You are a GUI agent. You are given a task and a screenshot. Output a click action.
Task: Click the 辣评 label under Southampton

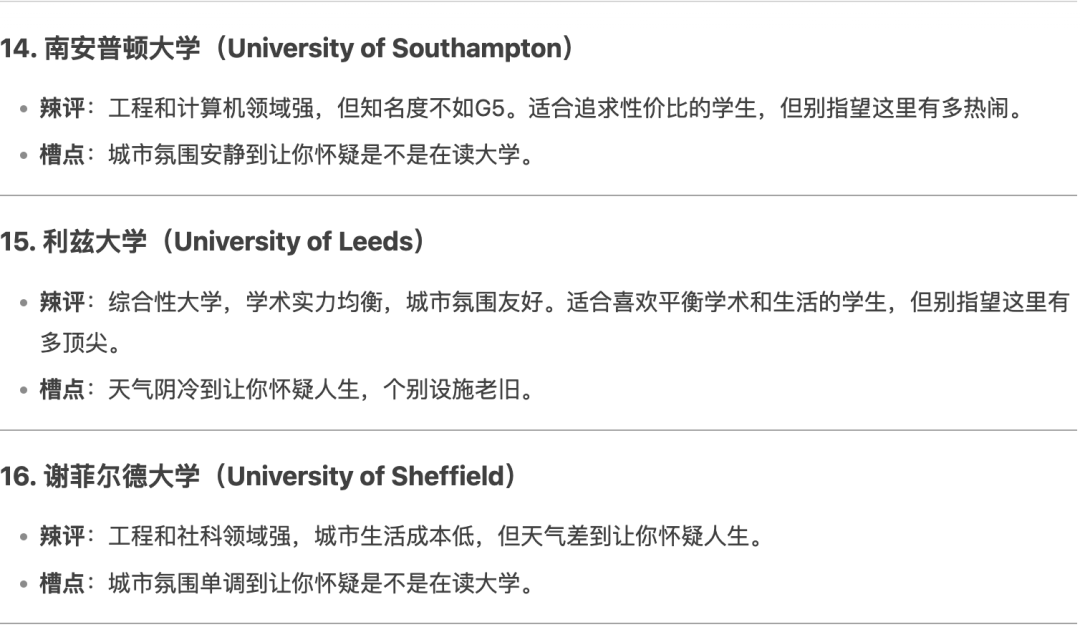tap(62, 108)
